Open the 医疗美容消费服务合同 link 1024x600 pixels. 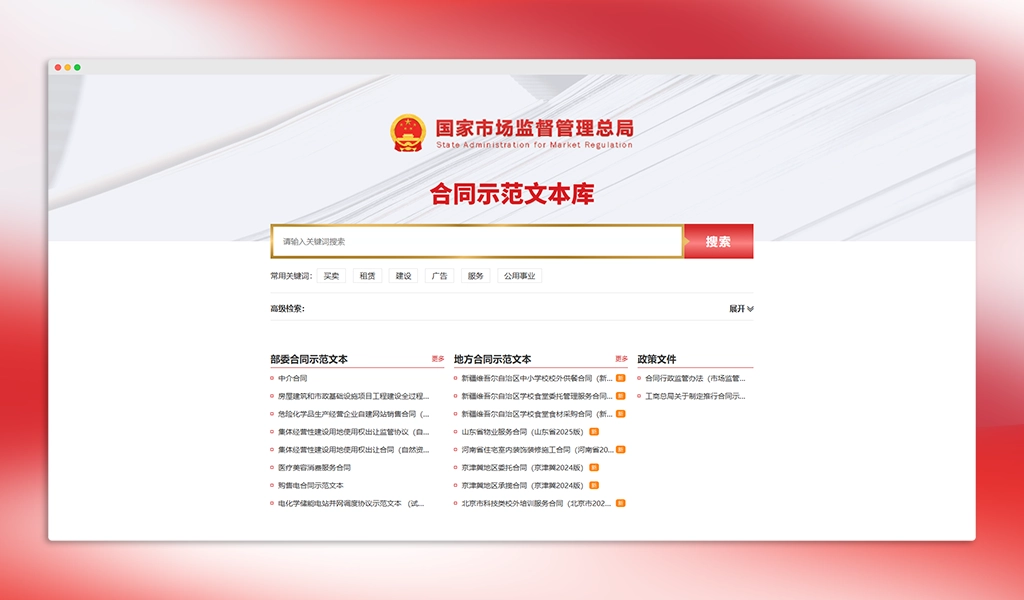(x=314, y=468)
